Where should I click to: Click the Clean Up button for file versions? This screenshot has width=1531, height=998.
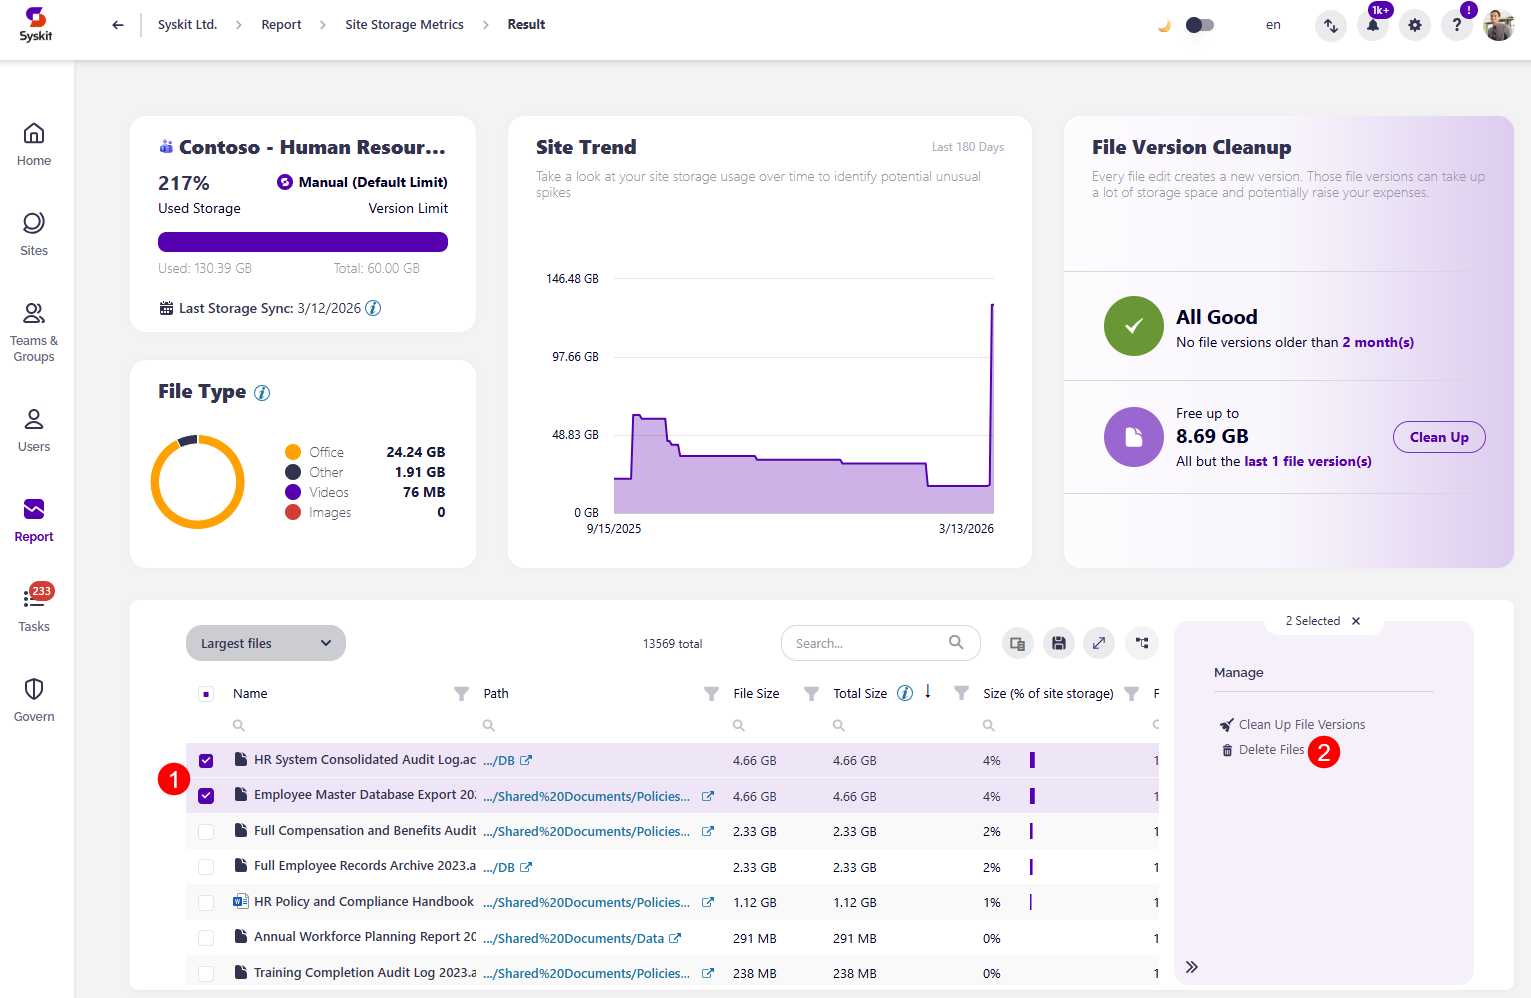click(1439, 437)
